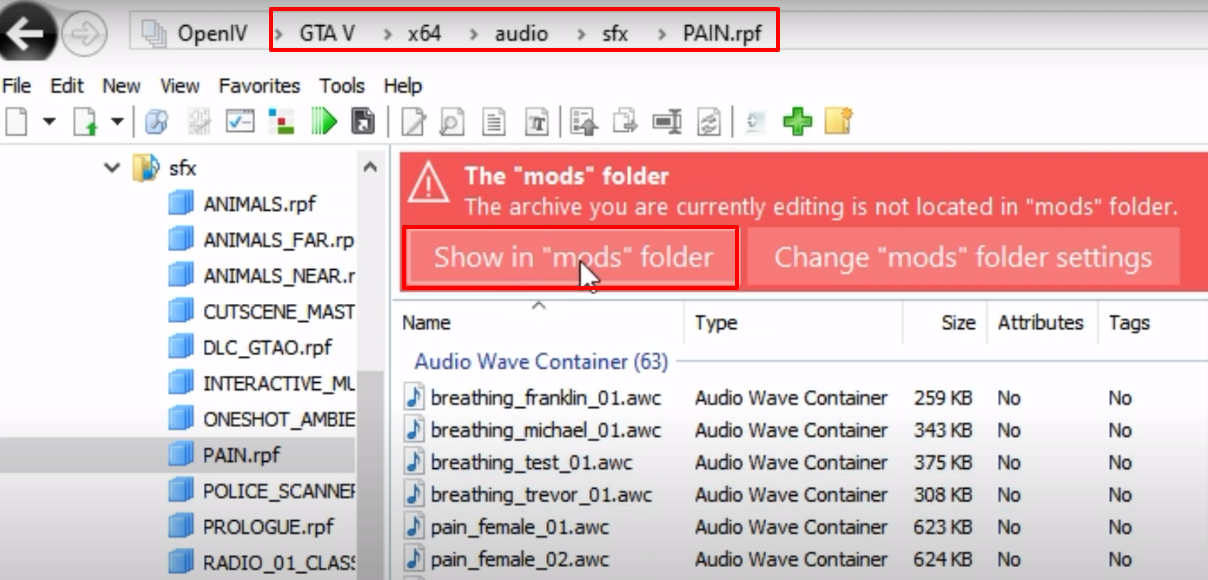Jump to GTA V in the breadcrumb

327,34
